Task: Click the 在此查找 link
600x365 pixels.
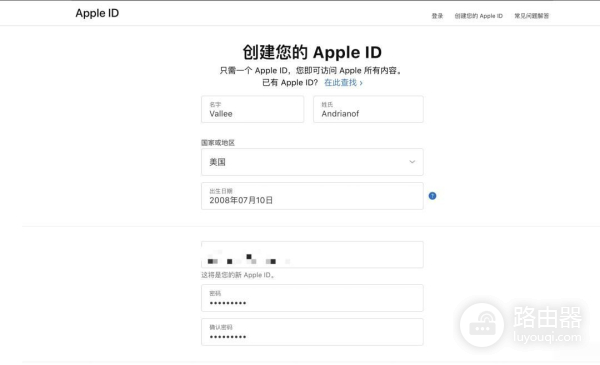Action: pyautogui.click(x=343, y=83)
